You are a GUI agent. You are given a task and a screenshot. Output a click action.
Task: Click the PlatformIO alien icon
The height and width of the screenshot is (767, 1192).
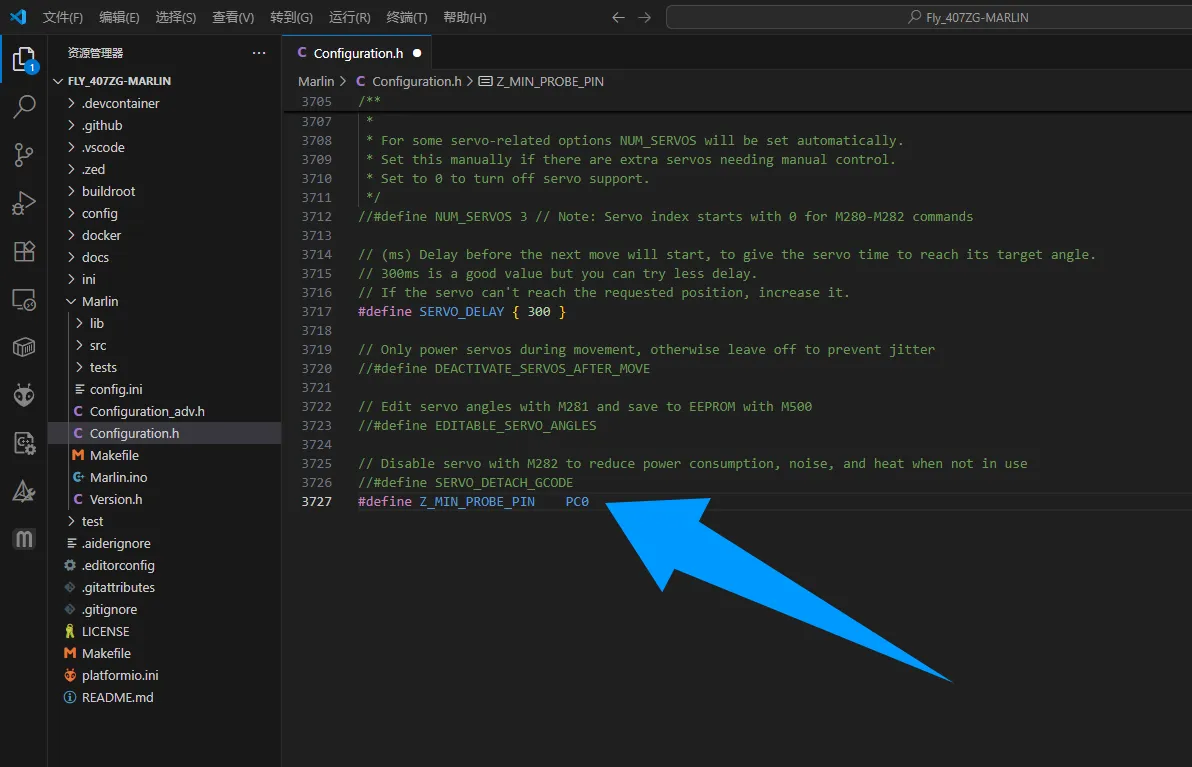pyautogui.click(x=24, y=395)
